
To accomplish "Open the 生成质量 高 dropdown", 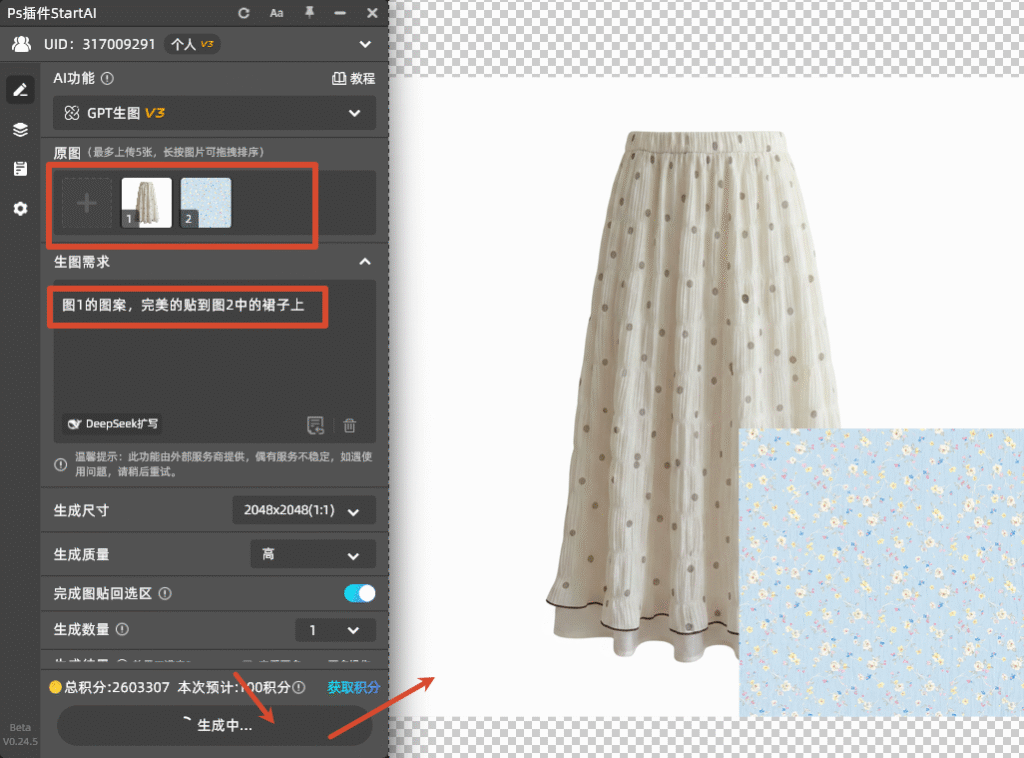I will [313, 554].
